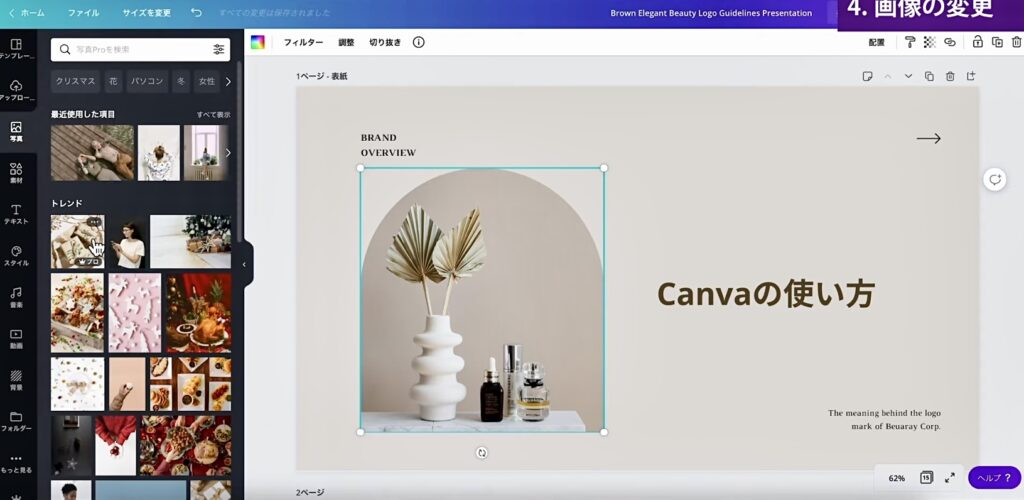The width and height of the screenshot is (1024, 500).
Task: Open the image color picker swatch
Action: pyautogui.click(x=258, y=42)
